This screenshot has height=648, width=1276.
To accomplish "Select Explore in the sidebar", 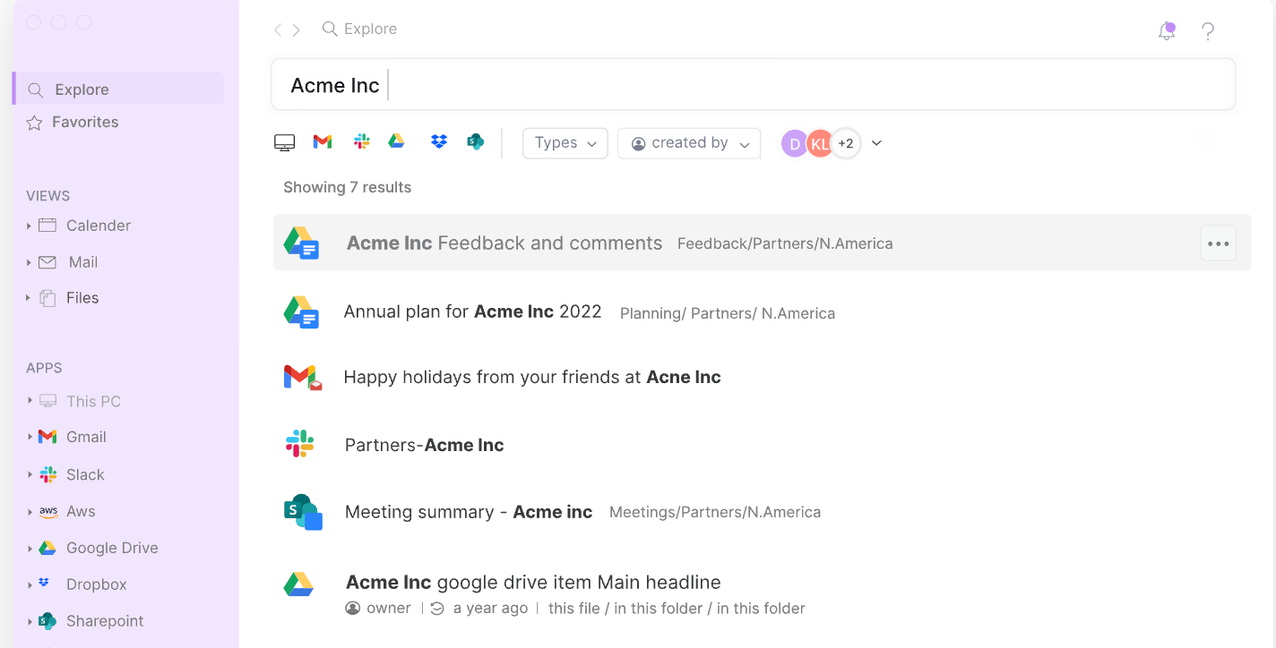I will (x=82, y=89).
